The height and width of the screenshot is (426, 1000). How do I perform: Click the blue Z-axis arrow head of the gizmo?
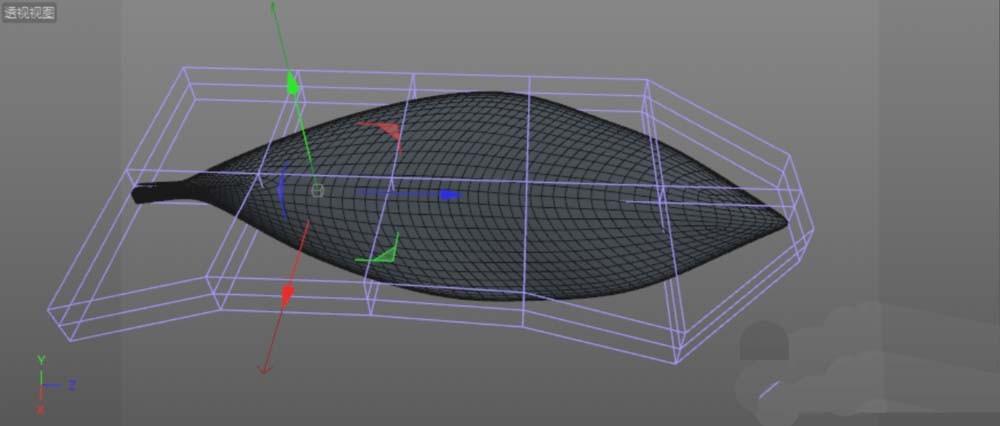pos(451,195)
